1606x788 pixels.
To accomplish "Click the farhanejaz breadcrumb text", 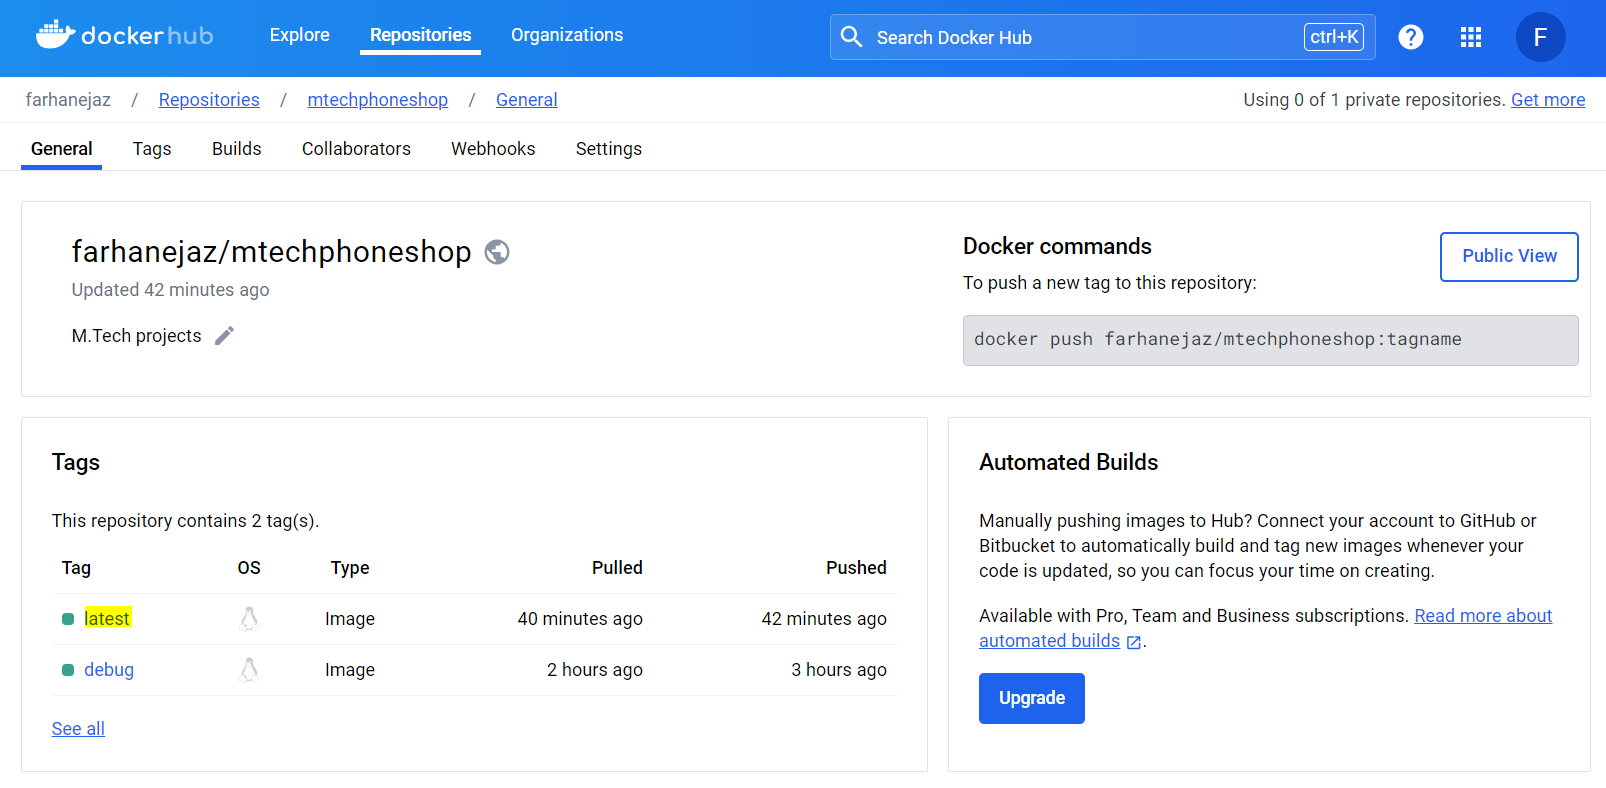I will point(68,100).
